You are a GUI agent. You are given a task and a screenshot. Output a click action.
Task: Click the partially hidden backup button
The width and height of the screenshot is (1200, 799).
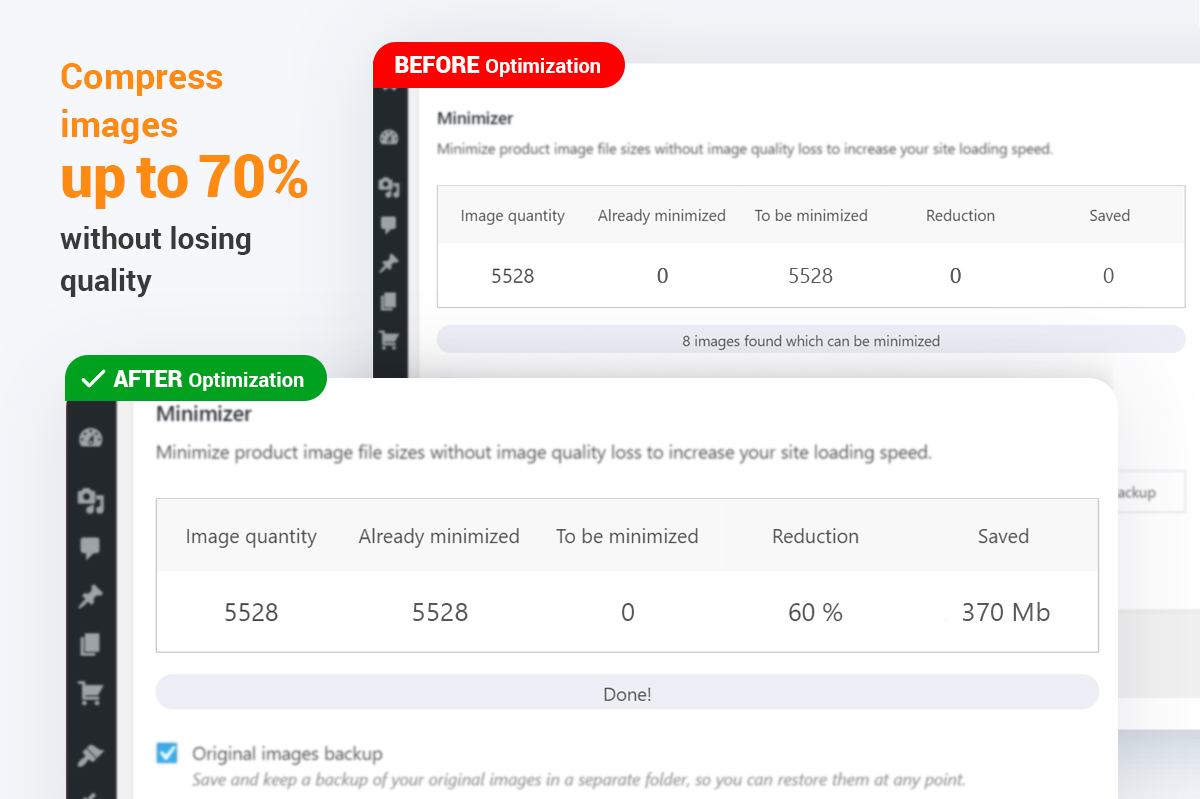coord(1150,492)
